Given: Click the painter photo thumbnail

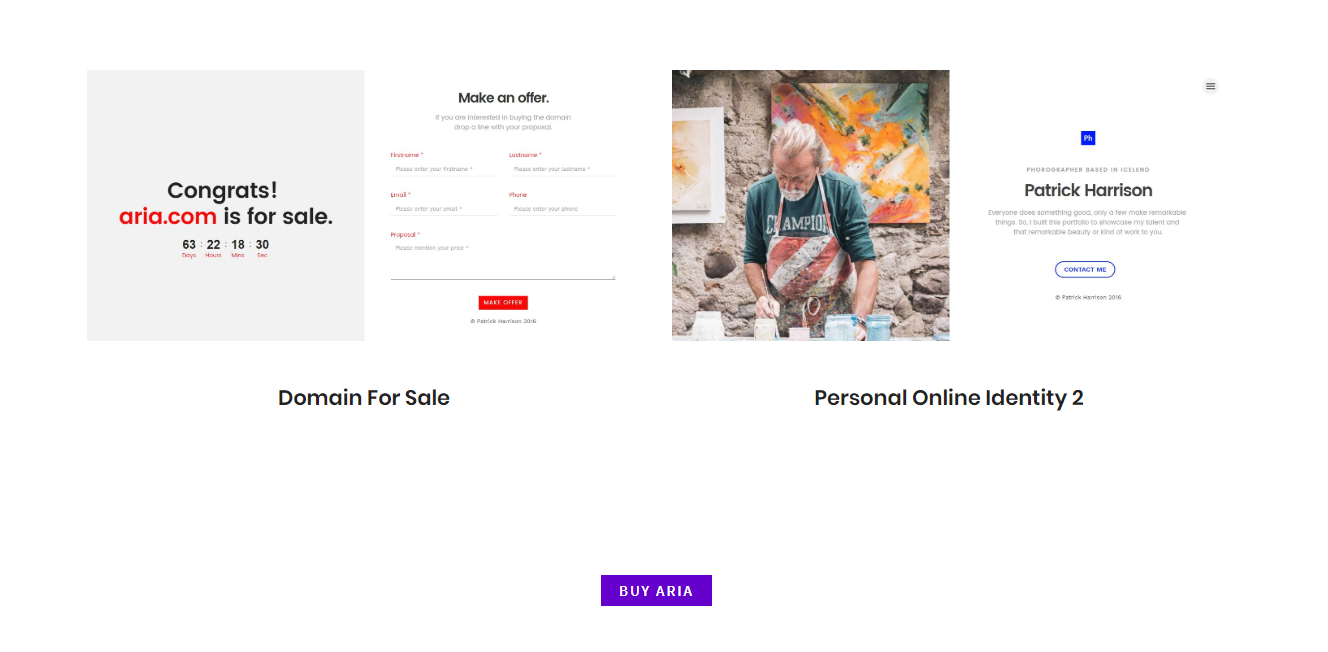Looking at the screenshot, I should point(810,205).
